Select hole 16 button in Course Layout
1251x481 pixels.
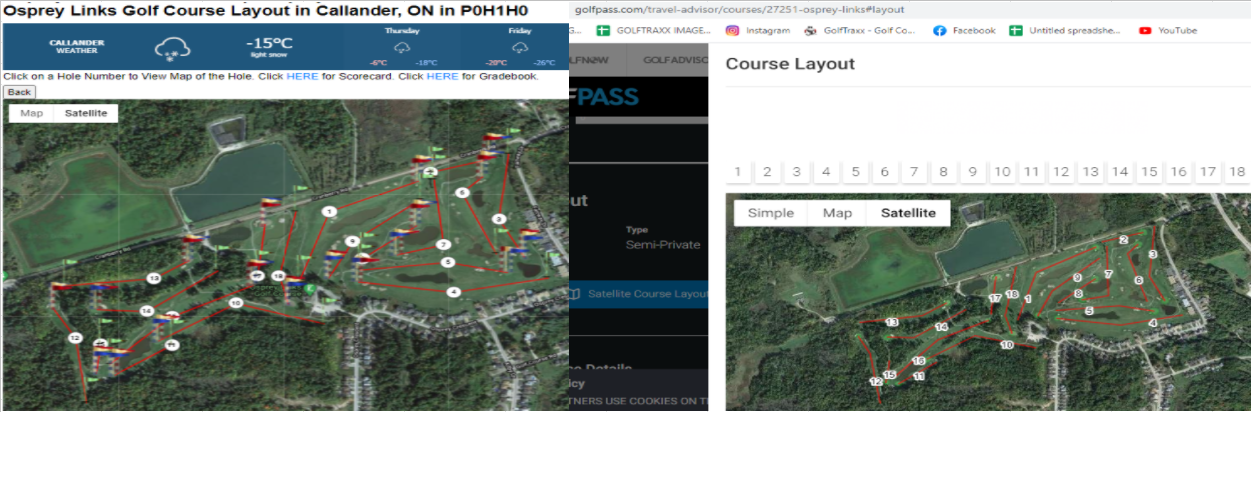pyautogui.click(x=1179, y=172)
